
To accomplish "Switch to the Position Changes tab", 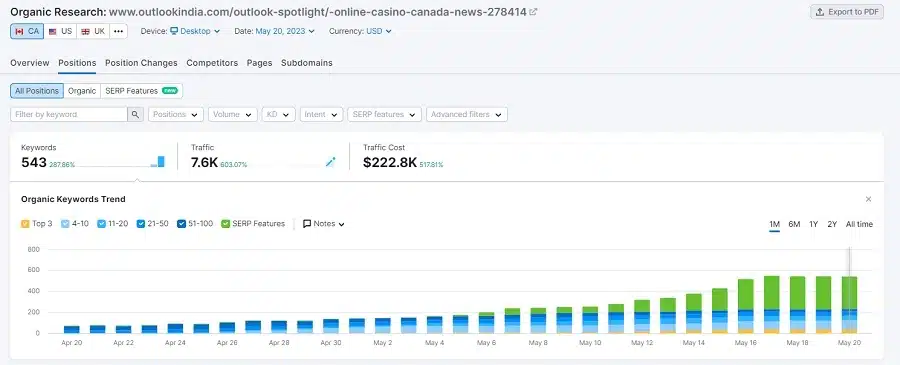I will click(x=141, y=63).
